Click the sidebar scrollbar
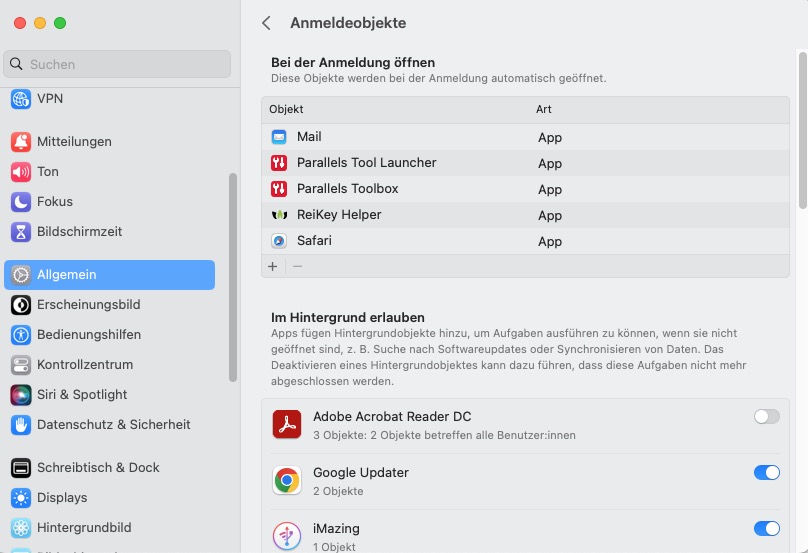 [233, 277]
